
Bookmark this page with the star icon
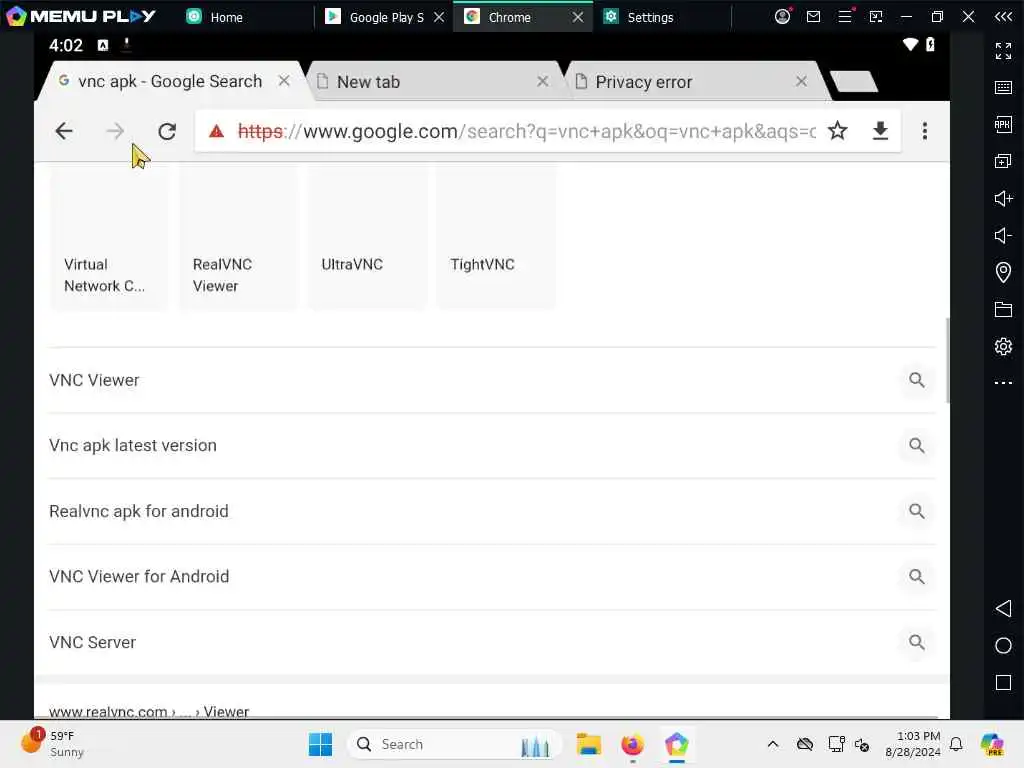pos(837,131)
